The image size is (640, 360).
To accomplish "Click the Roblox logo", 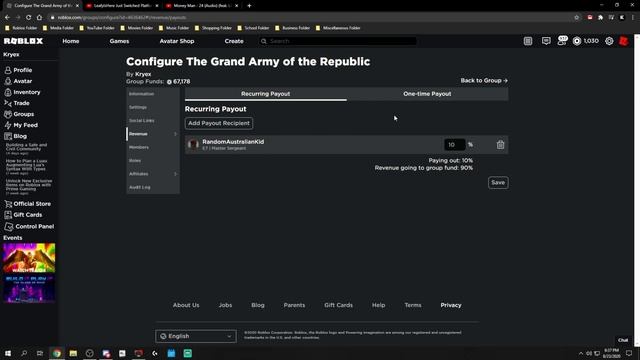I will click(x=23, y=41).
